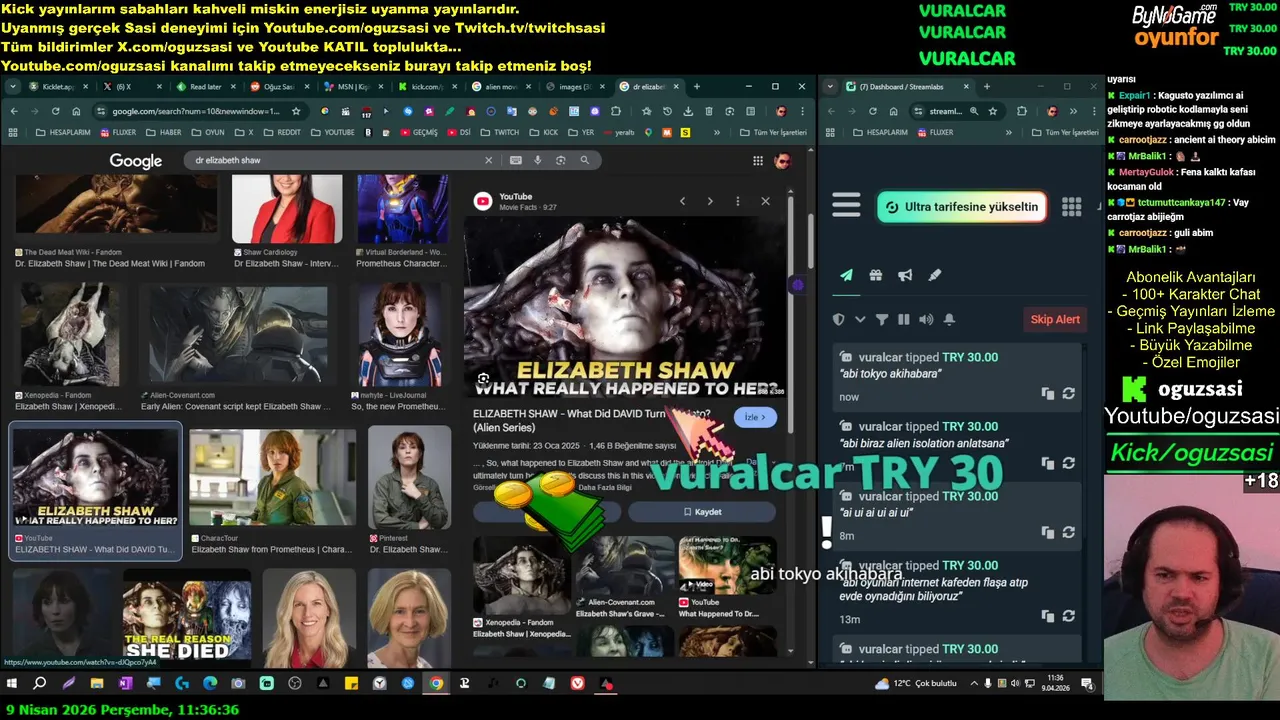Switch to the 'alien mov' browser tab

click(502, 87)
